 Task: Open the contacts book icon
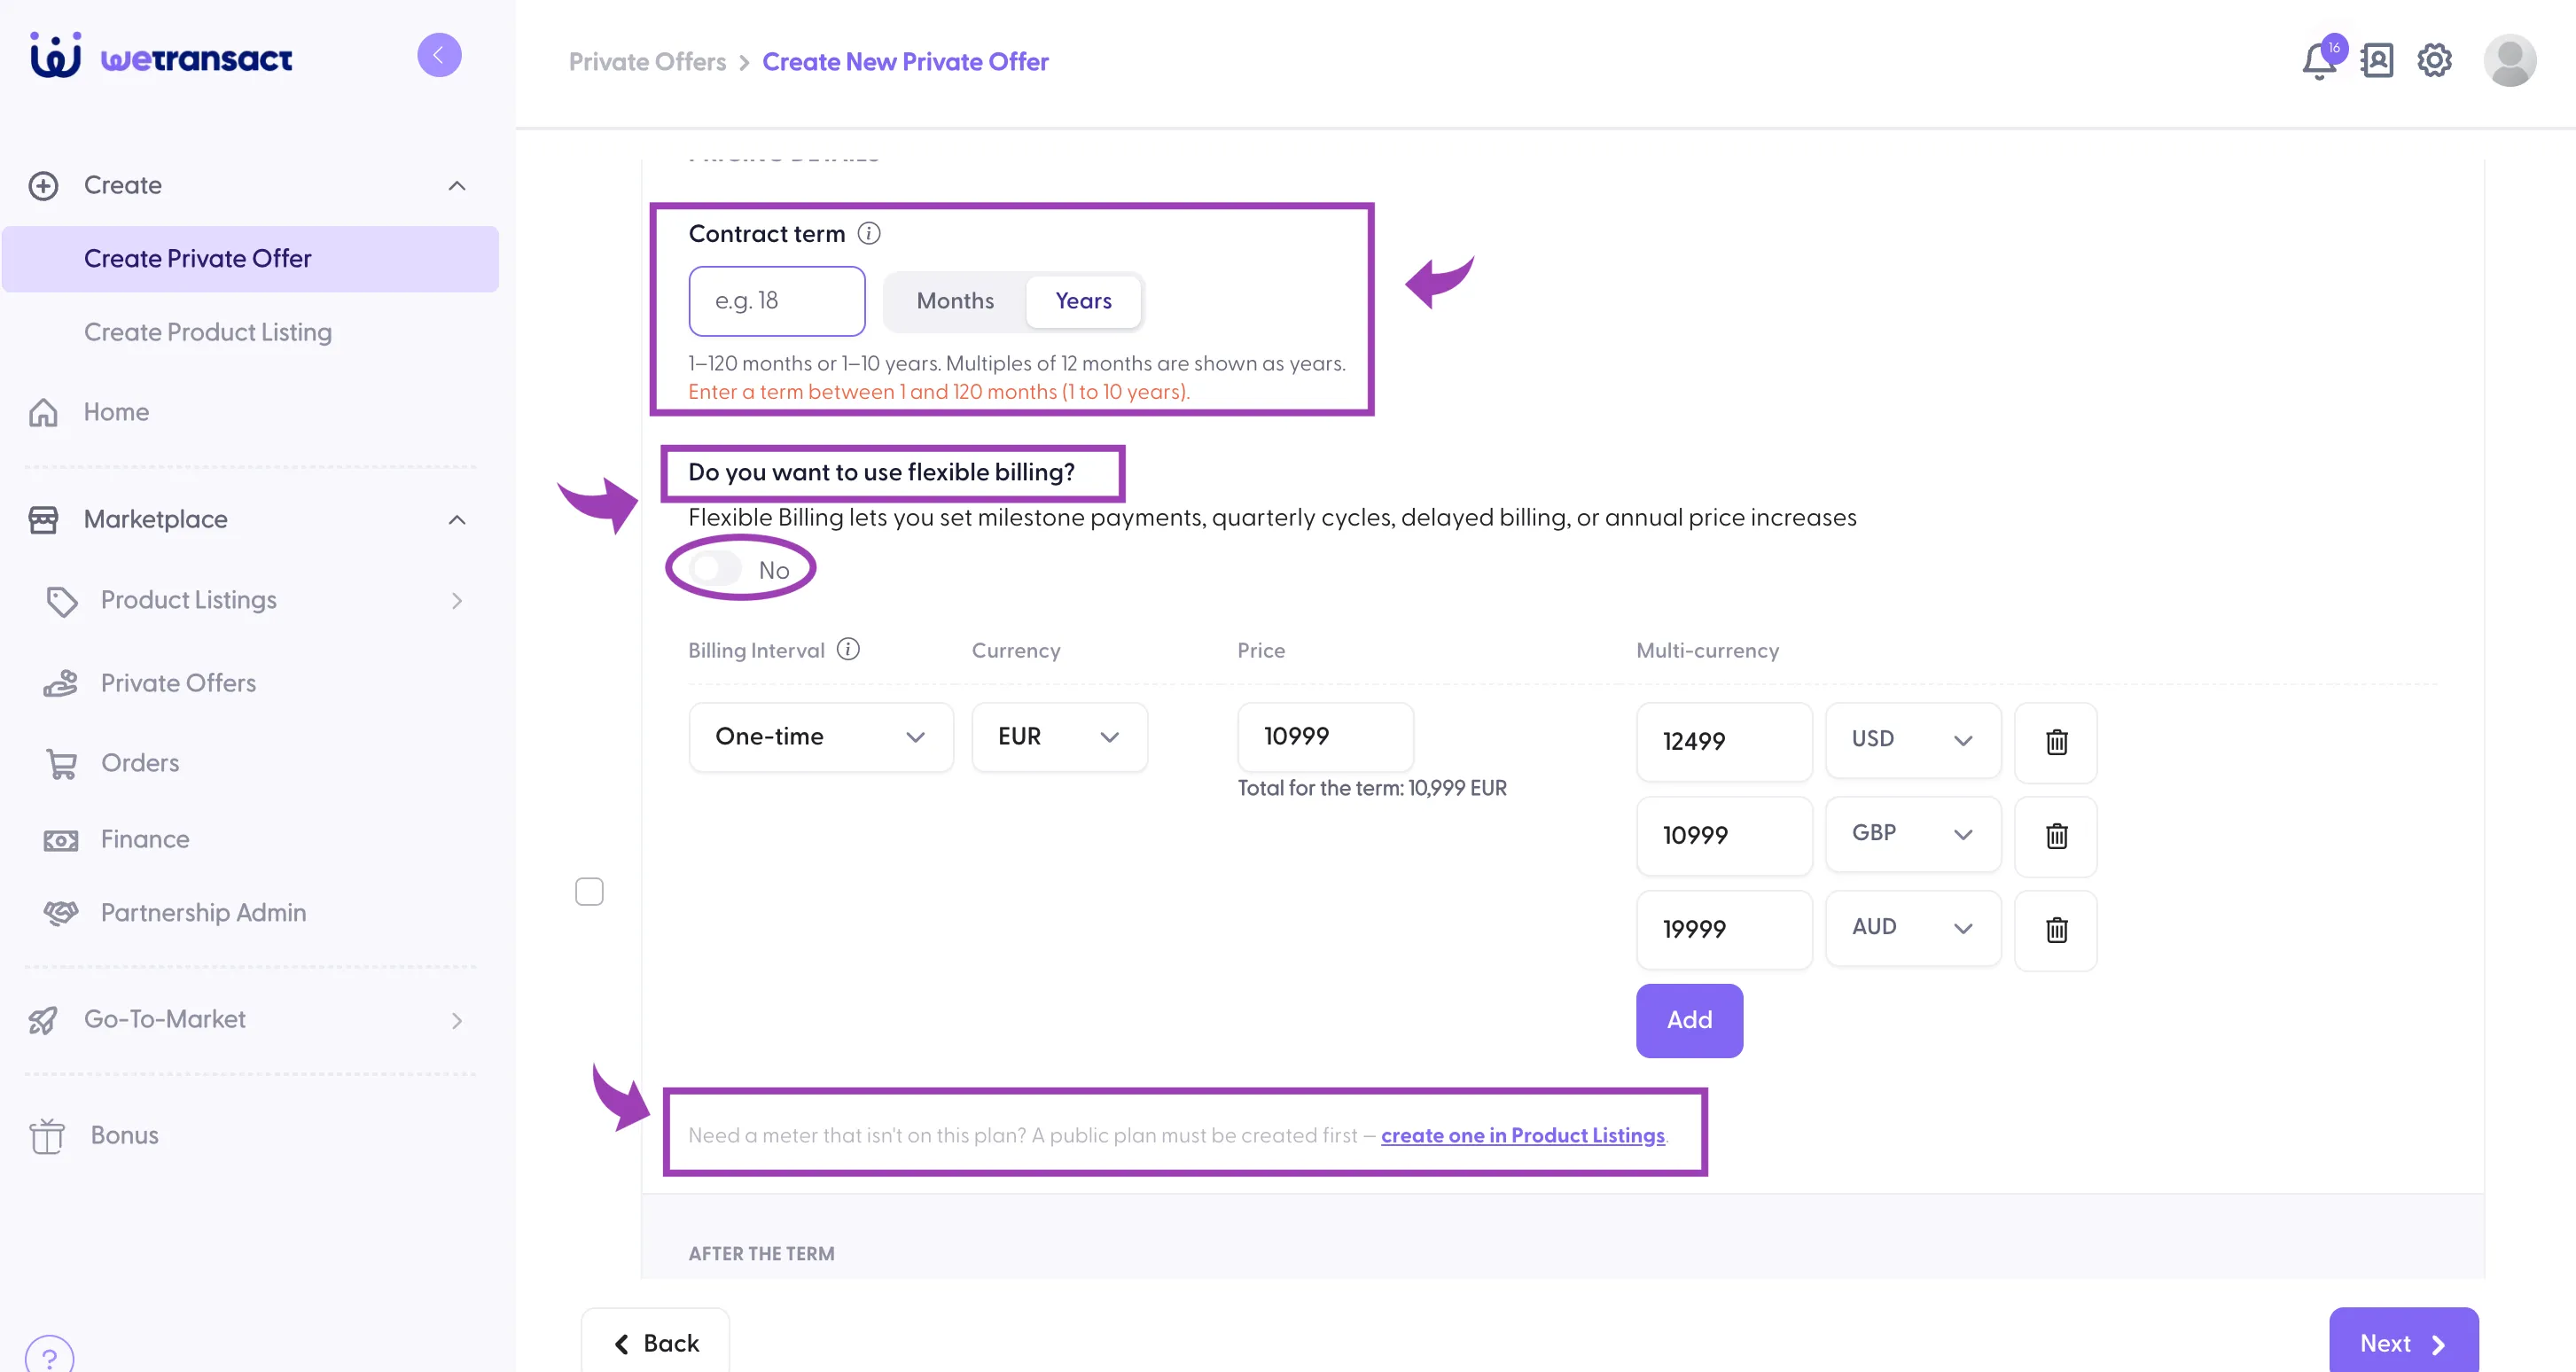point(2377,61)
